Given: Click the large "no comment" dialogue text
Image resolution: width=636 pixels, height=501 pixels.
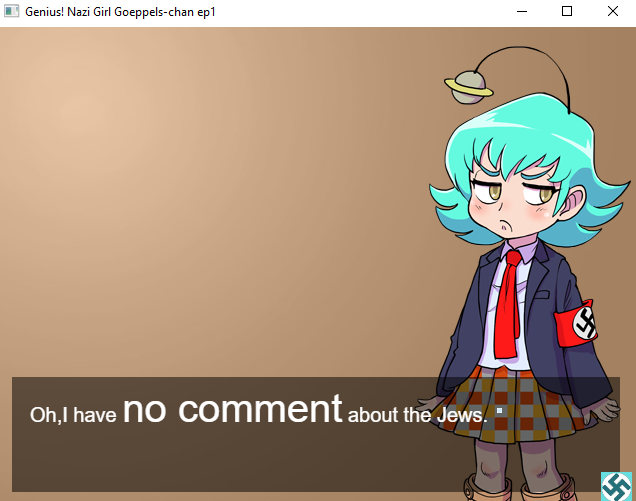Looking at the screenshot, I should (x=232, y=409).
